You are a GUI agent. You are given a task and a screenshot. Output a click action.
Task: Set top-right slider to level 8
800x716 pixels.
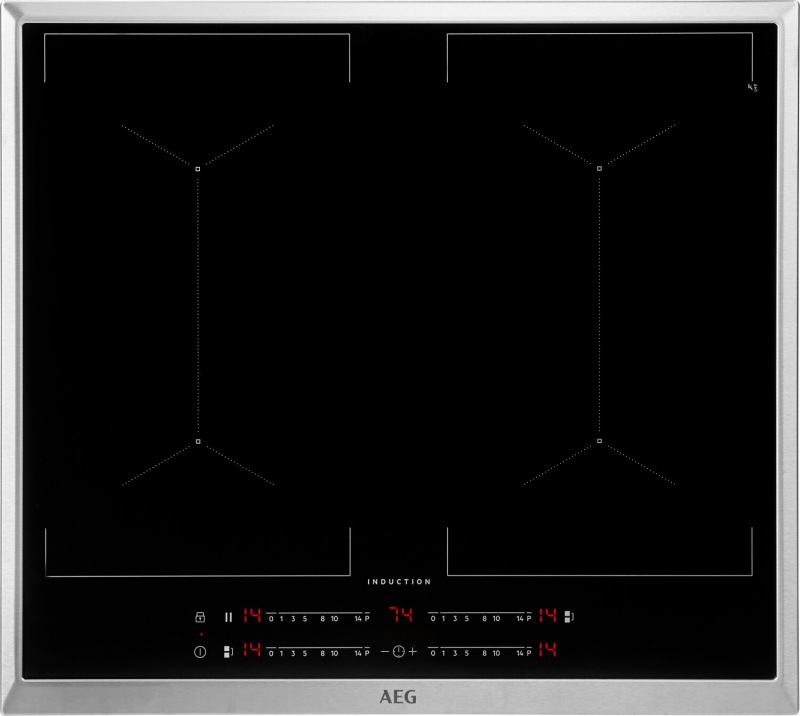484,619
